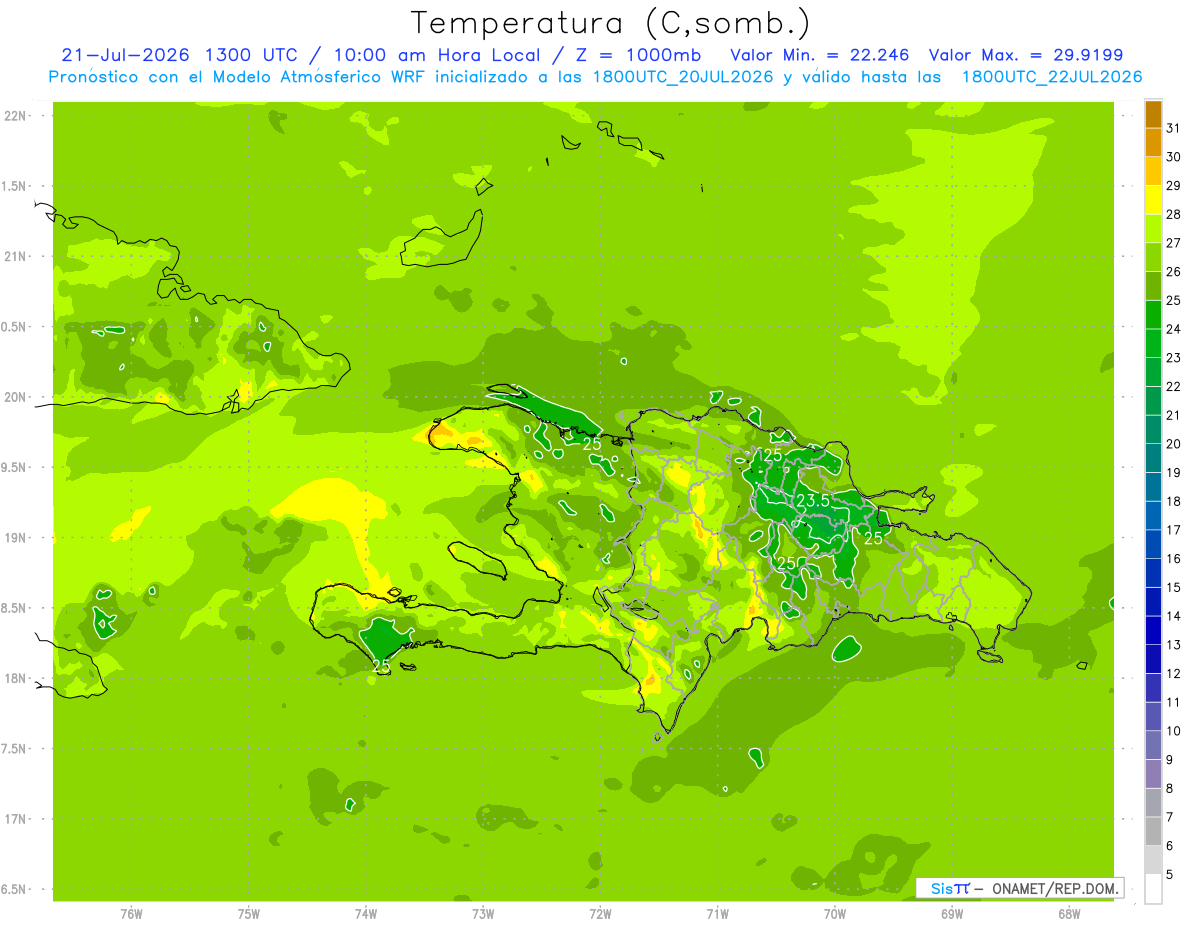
Task: Click latitude label '9.5N'
Action: click(x=14, y=468)
